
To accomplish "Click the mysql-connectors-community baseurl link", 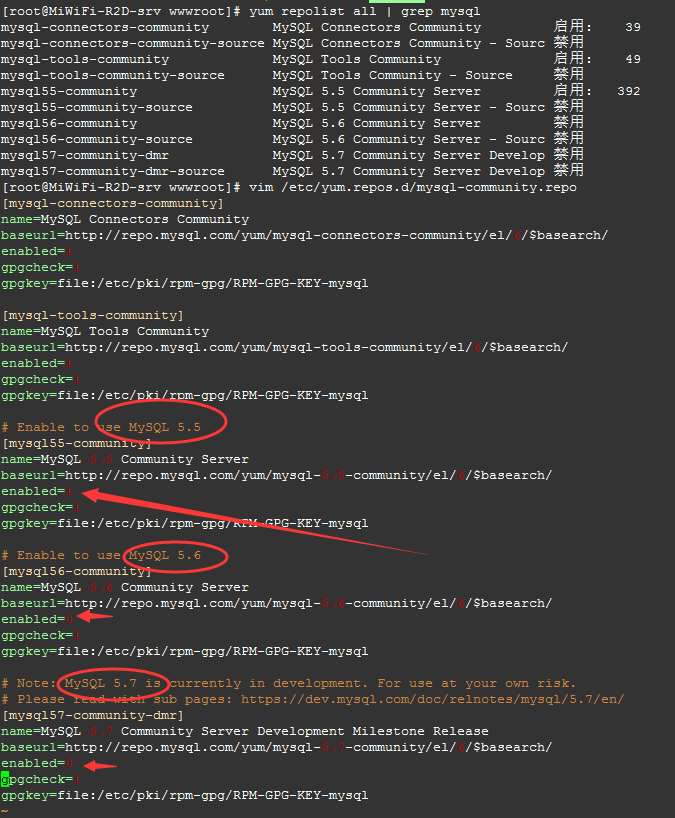I will pos(336,235).
